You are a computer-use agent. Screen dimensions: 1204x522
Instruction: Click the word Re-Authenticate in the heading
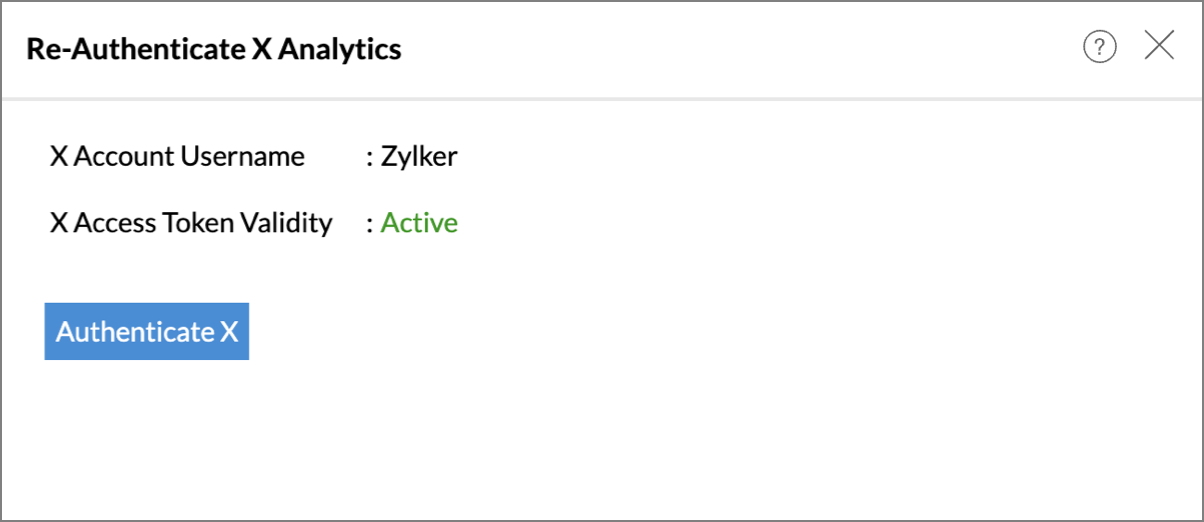point(135,48)
